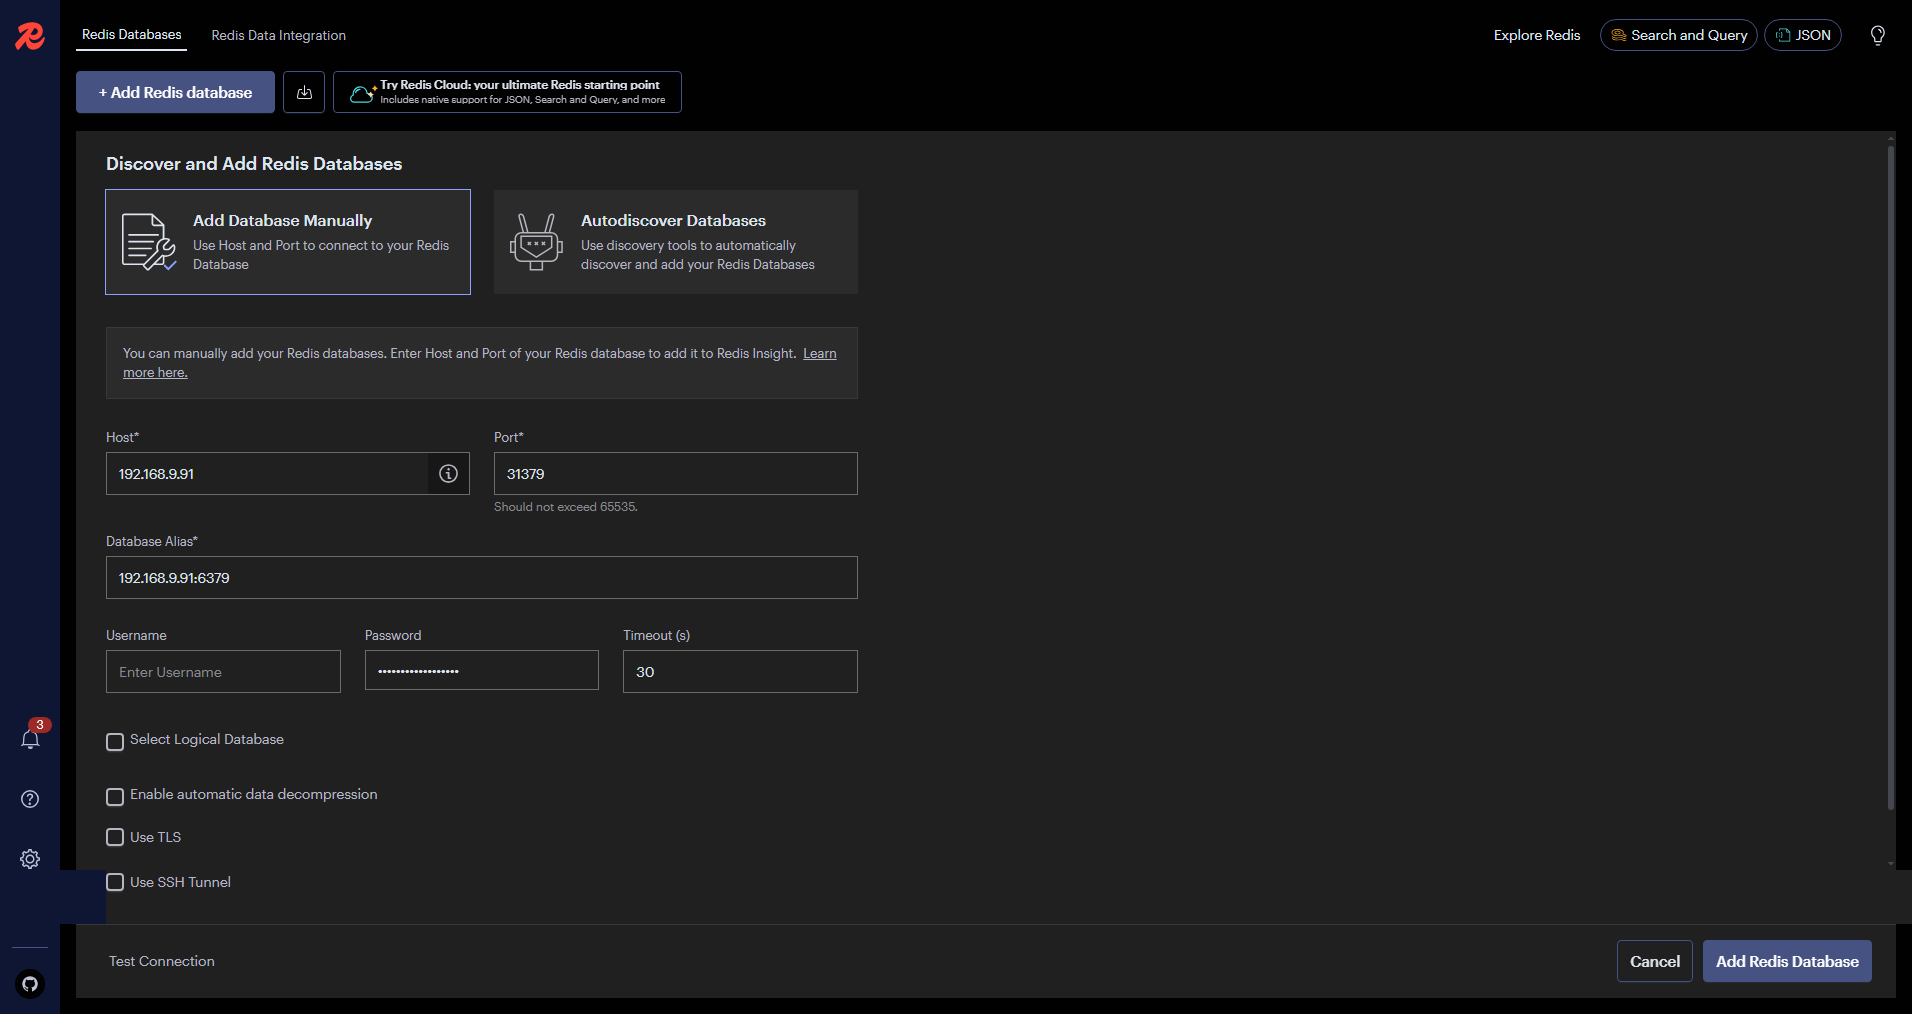Screen dimensions: 1912x1015
Task: Focus the Username input field
Action: pos(223,672)
